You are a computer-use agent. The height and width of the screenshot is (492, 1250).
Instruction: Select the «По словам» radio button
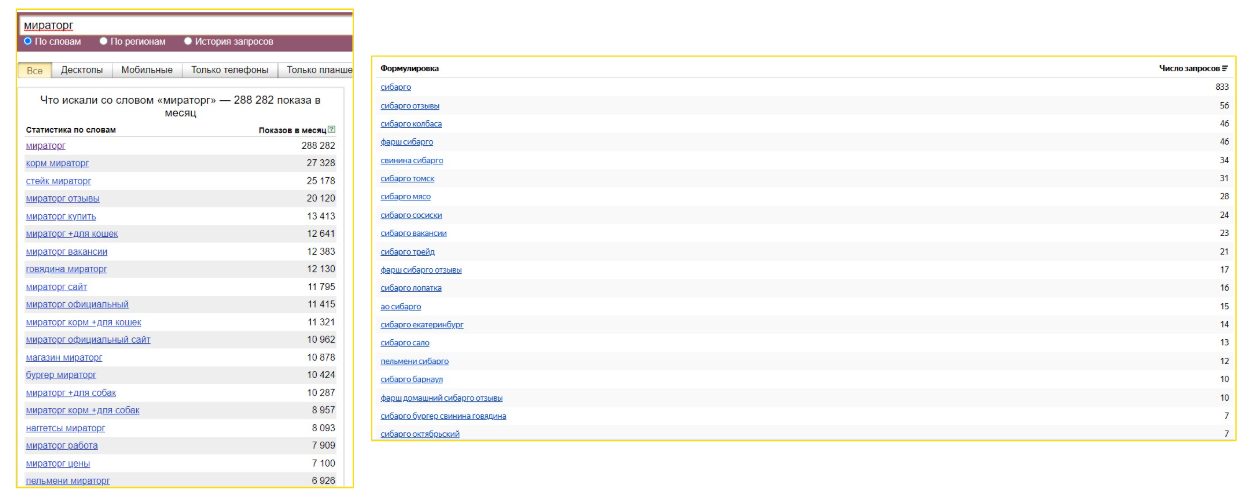point(28,42)
